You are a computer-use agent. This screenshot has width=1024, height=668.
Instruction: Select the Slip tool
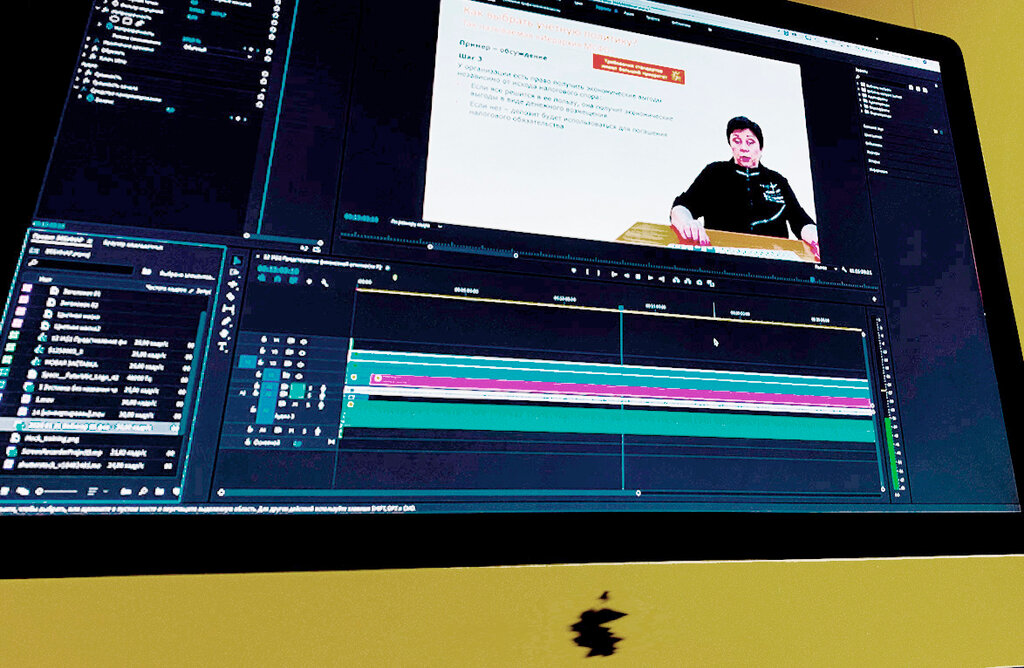point(229,308)
